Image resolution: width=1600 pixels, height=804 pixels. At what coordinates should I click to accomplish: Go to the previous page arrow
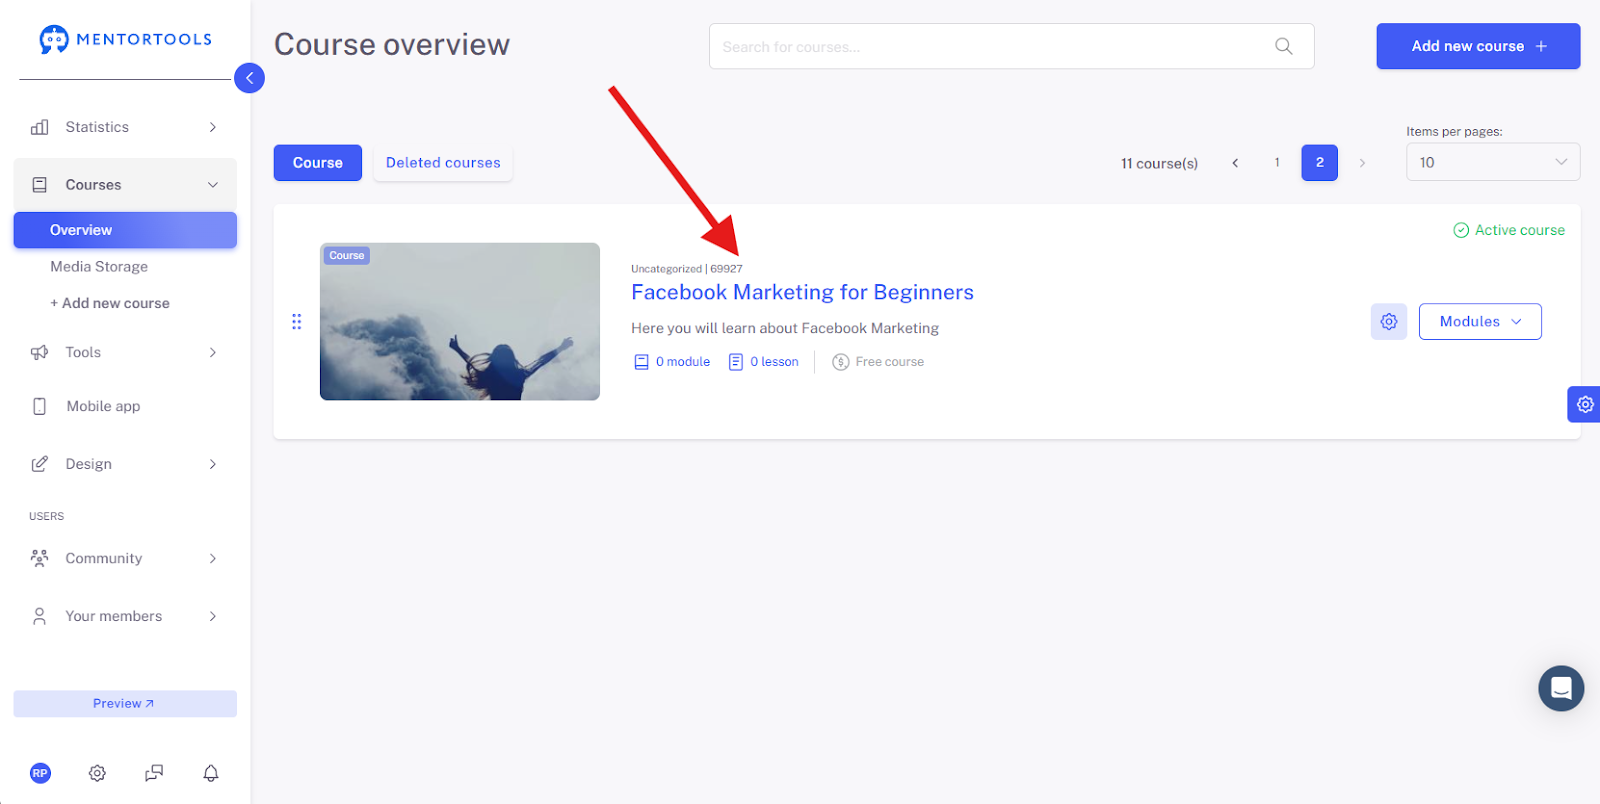click(x=1235, y=163)
